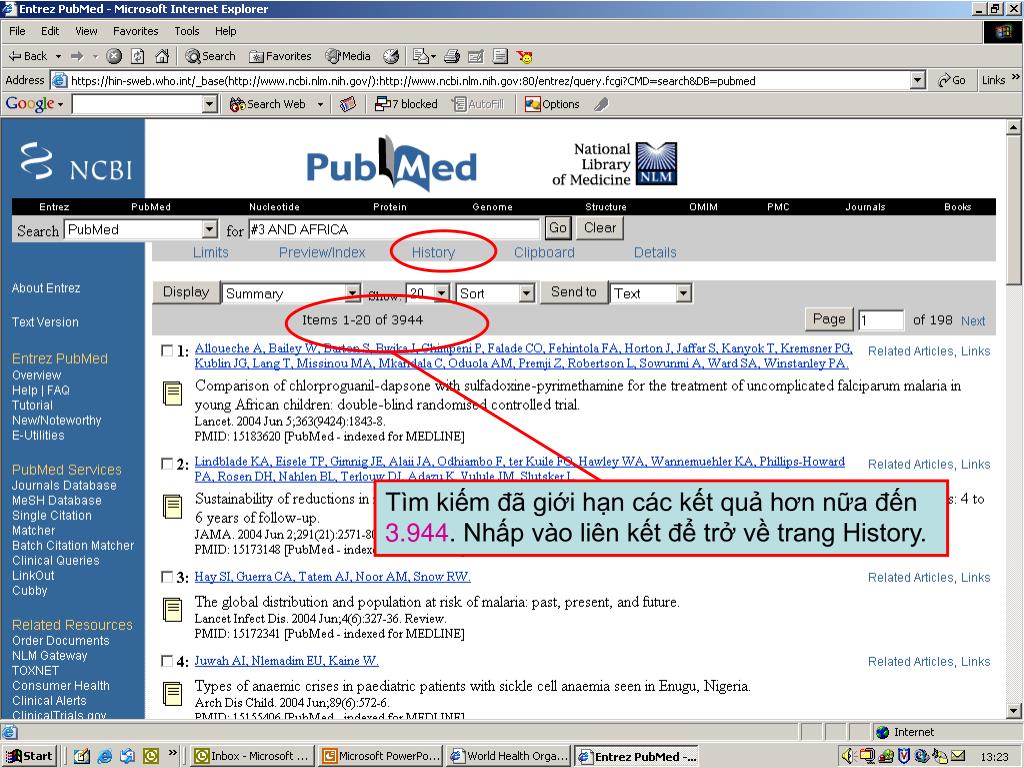This screenshot has height=768, width=1024.
Task: Open the File menu
Action: tap(17, 31)
